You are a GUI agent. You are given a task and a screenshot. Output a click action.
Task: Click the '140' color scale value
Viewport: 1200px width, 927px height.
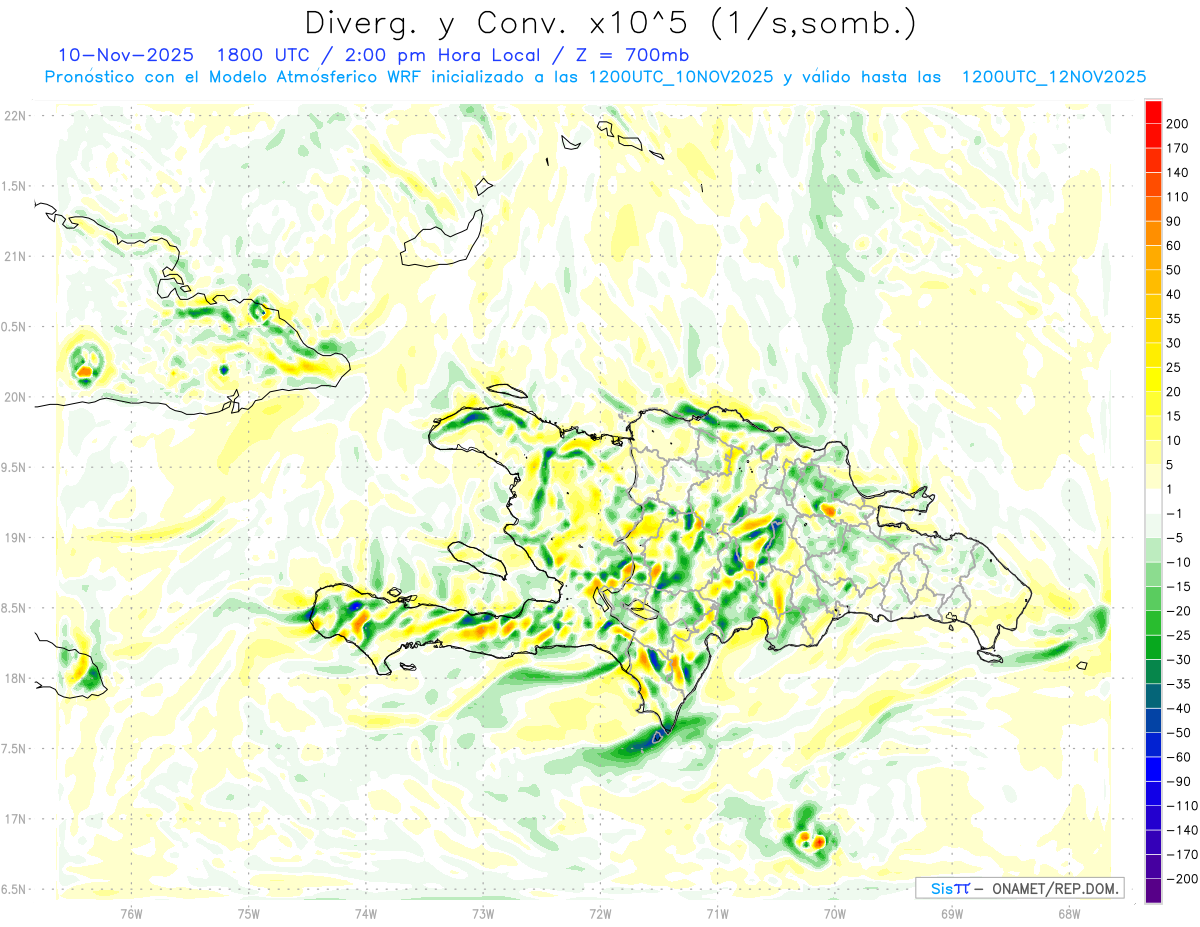click(1178, 173)
